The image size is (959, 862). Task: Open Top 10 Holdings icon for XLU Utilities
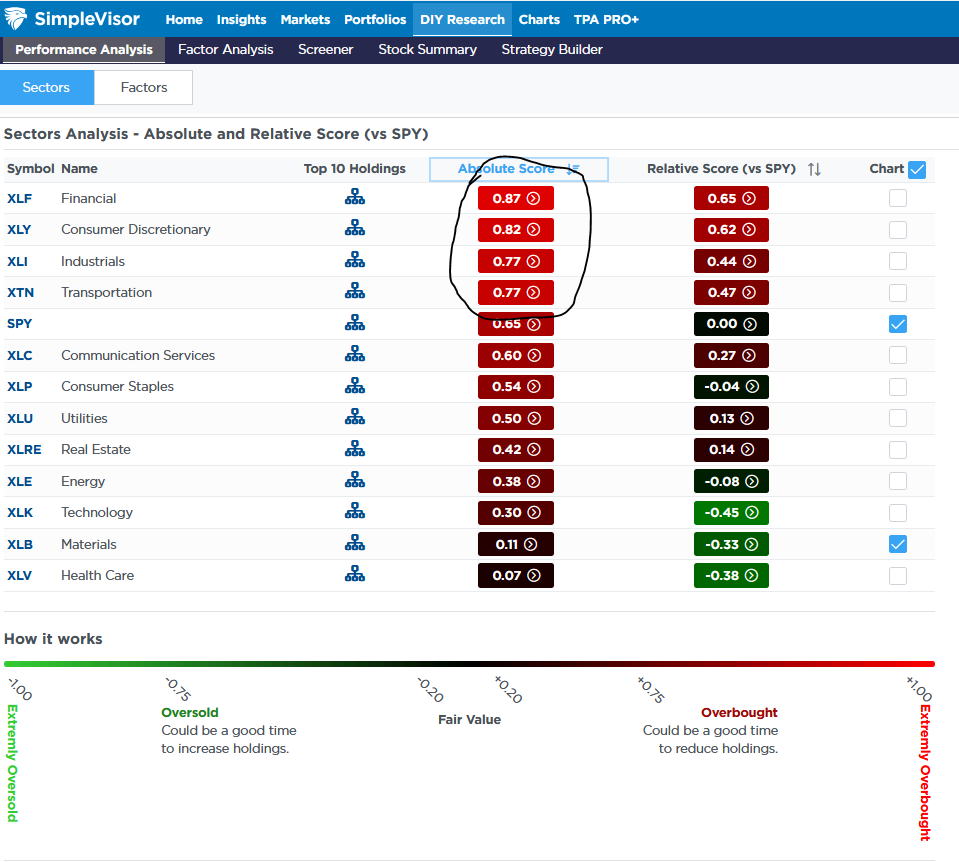tap(355, 418)
